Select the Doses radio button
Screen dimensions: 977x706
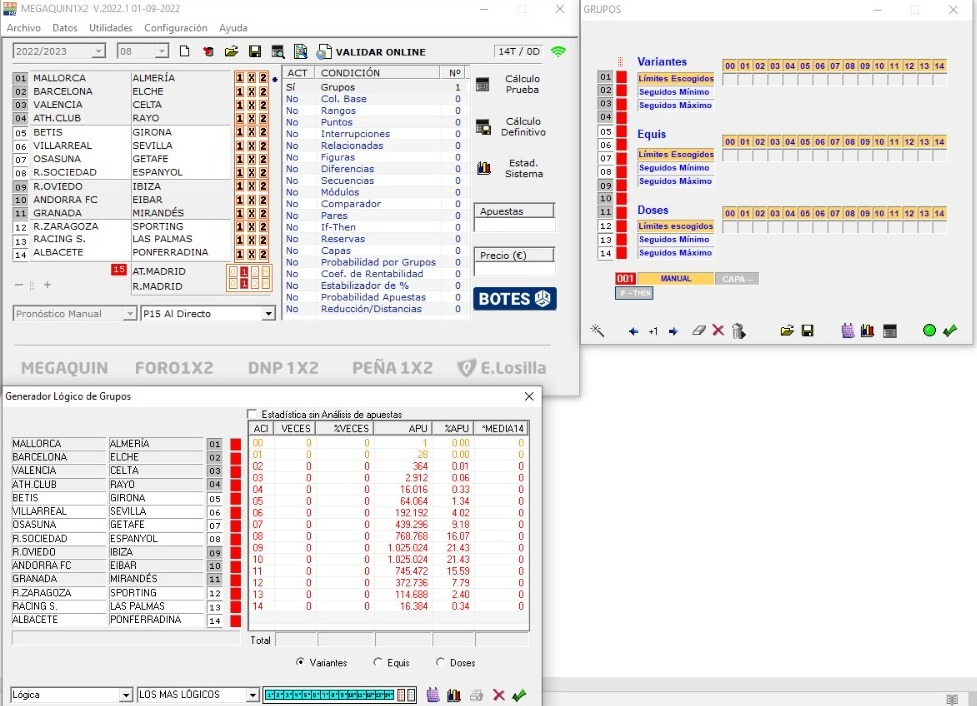pyautogui.click(x=441, y=662)
